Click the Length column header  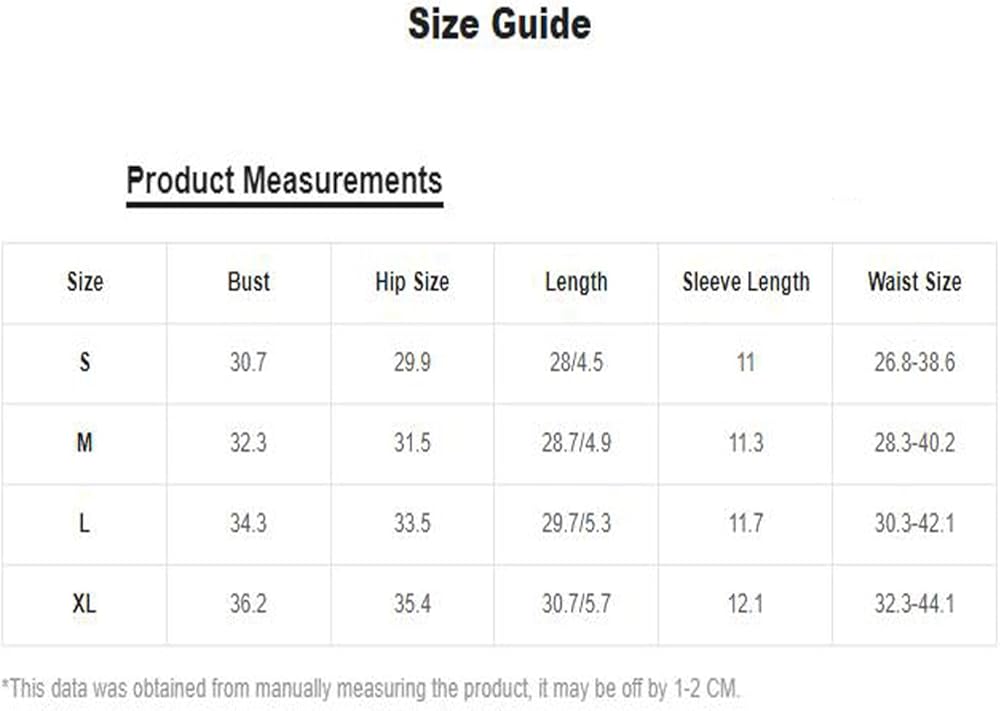(x=576, y=282)
